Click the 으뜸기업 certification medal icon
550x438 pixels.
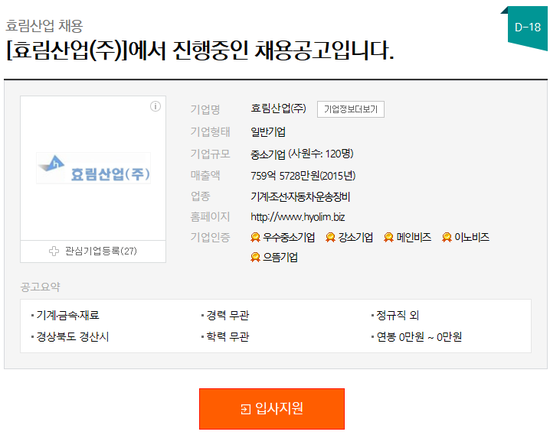(255, 257)
